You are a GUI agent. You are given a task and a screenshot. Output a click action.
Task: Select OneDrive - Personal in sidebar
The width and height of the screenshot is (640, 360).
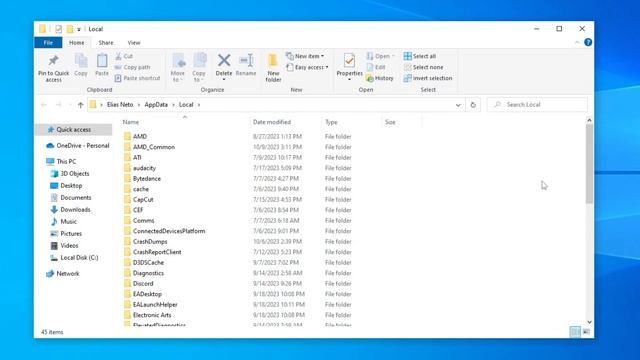78,146
